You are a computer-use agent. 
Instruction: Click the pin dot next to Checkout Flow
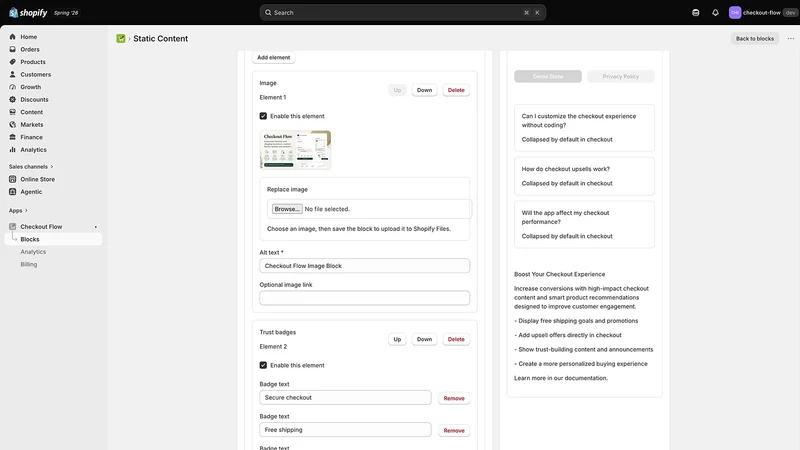(x=95, y=227)
